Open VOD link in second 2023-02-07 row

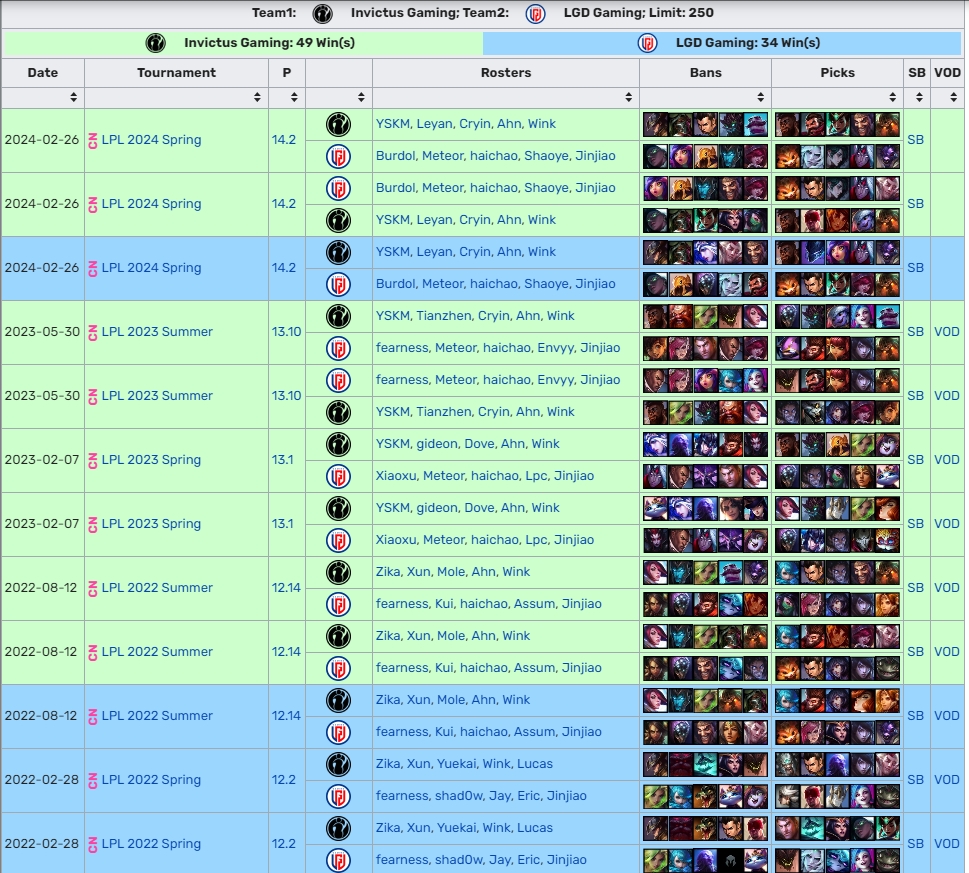point(946,524)
